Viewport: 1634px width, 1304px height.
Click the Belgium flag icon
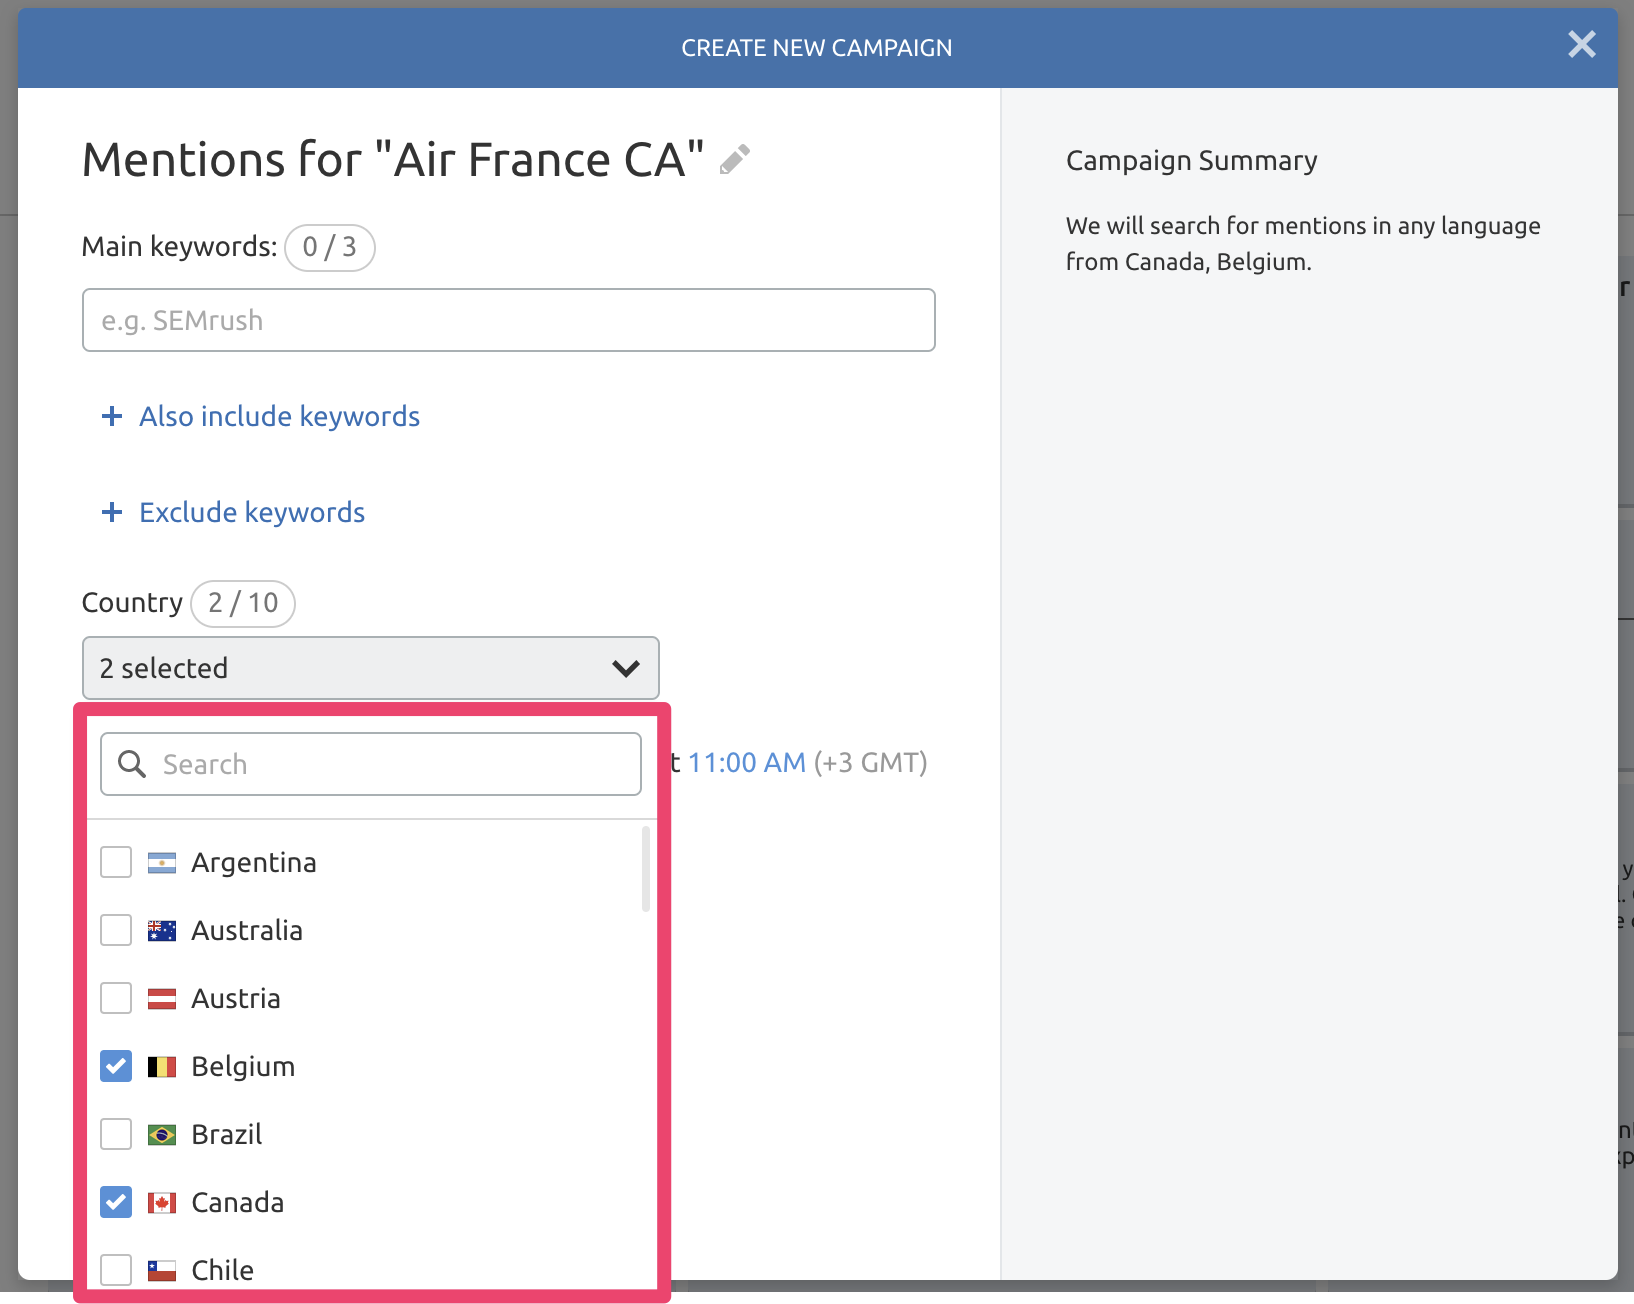point(162,1066)
